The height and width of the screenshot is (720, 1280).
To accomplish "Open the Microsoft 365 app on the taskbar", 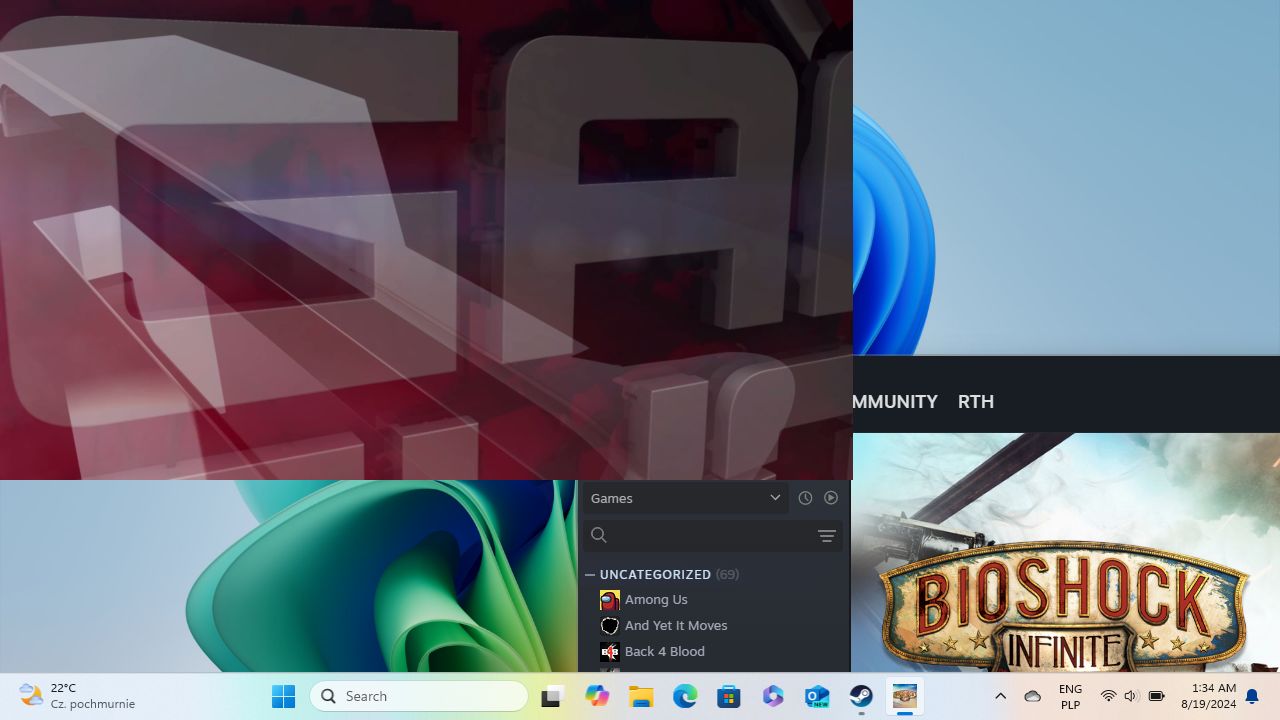I will [x=773, y=696].
